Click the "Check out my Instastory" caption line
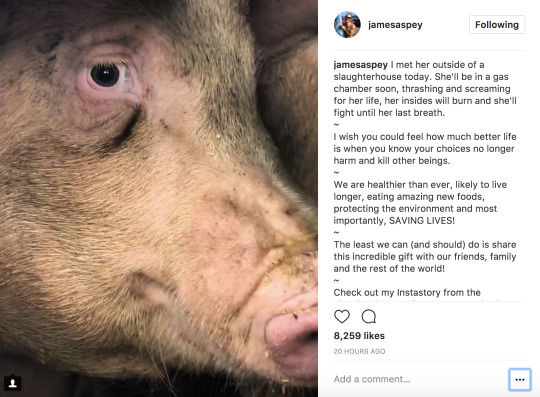 click(x=407, y=292)
